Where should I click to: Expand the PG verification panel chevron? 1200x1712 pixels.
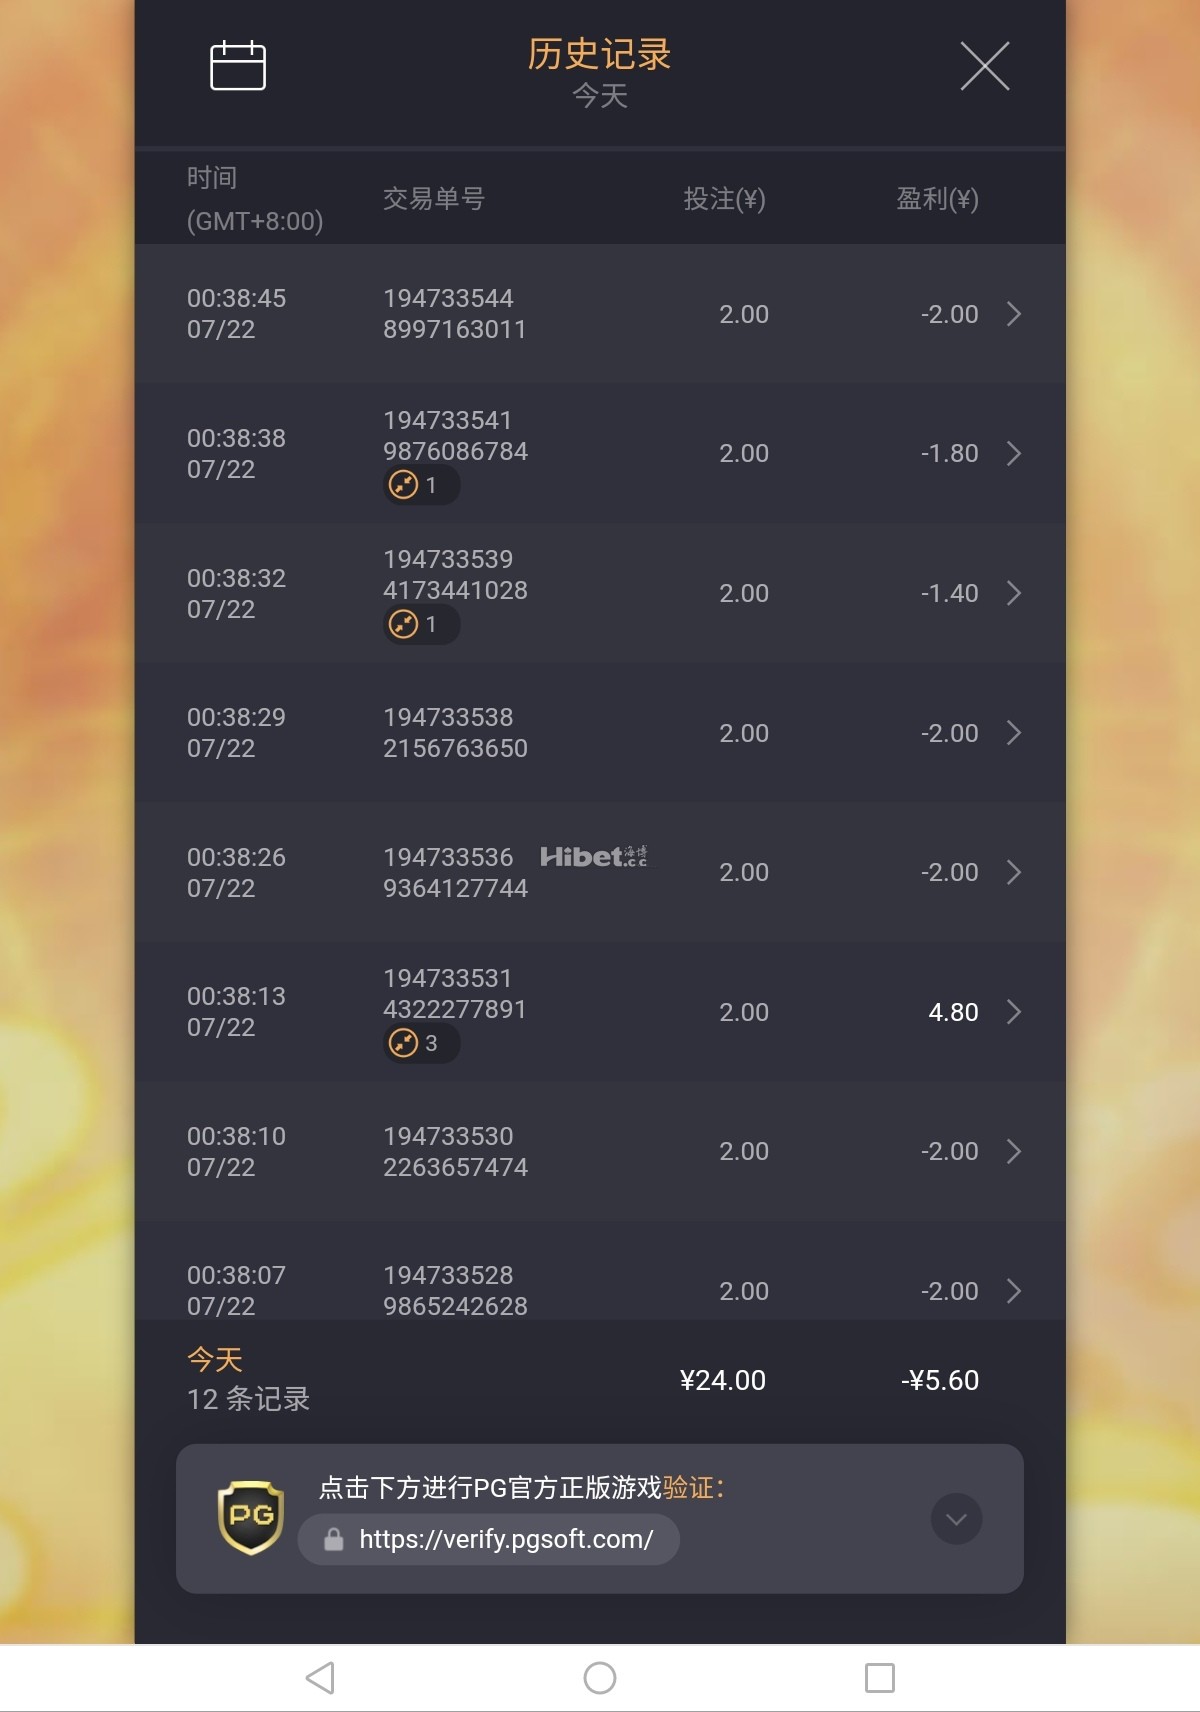(956, 1519)
